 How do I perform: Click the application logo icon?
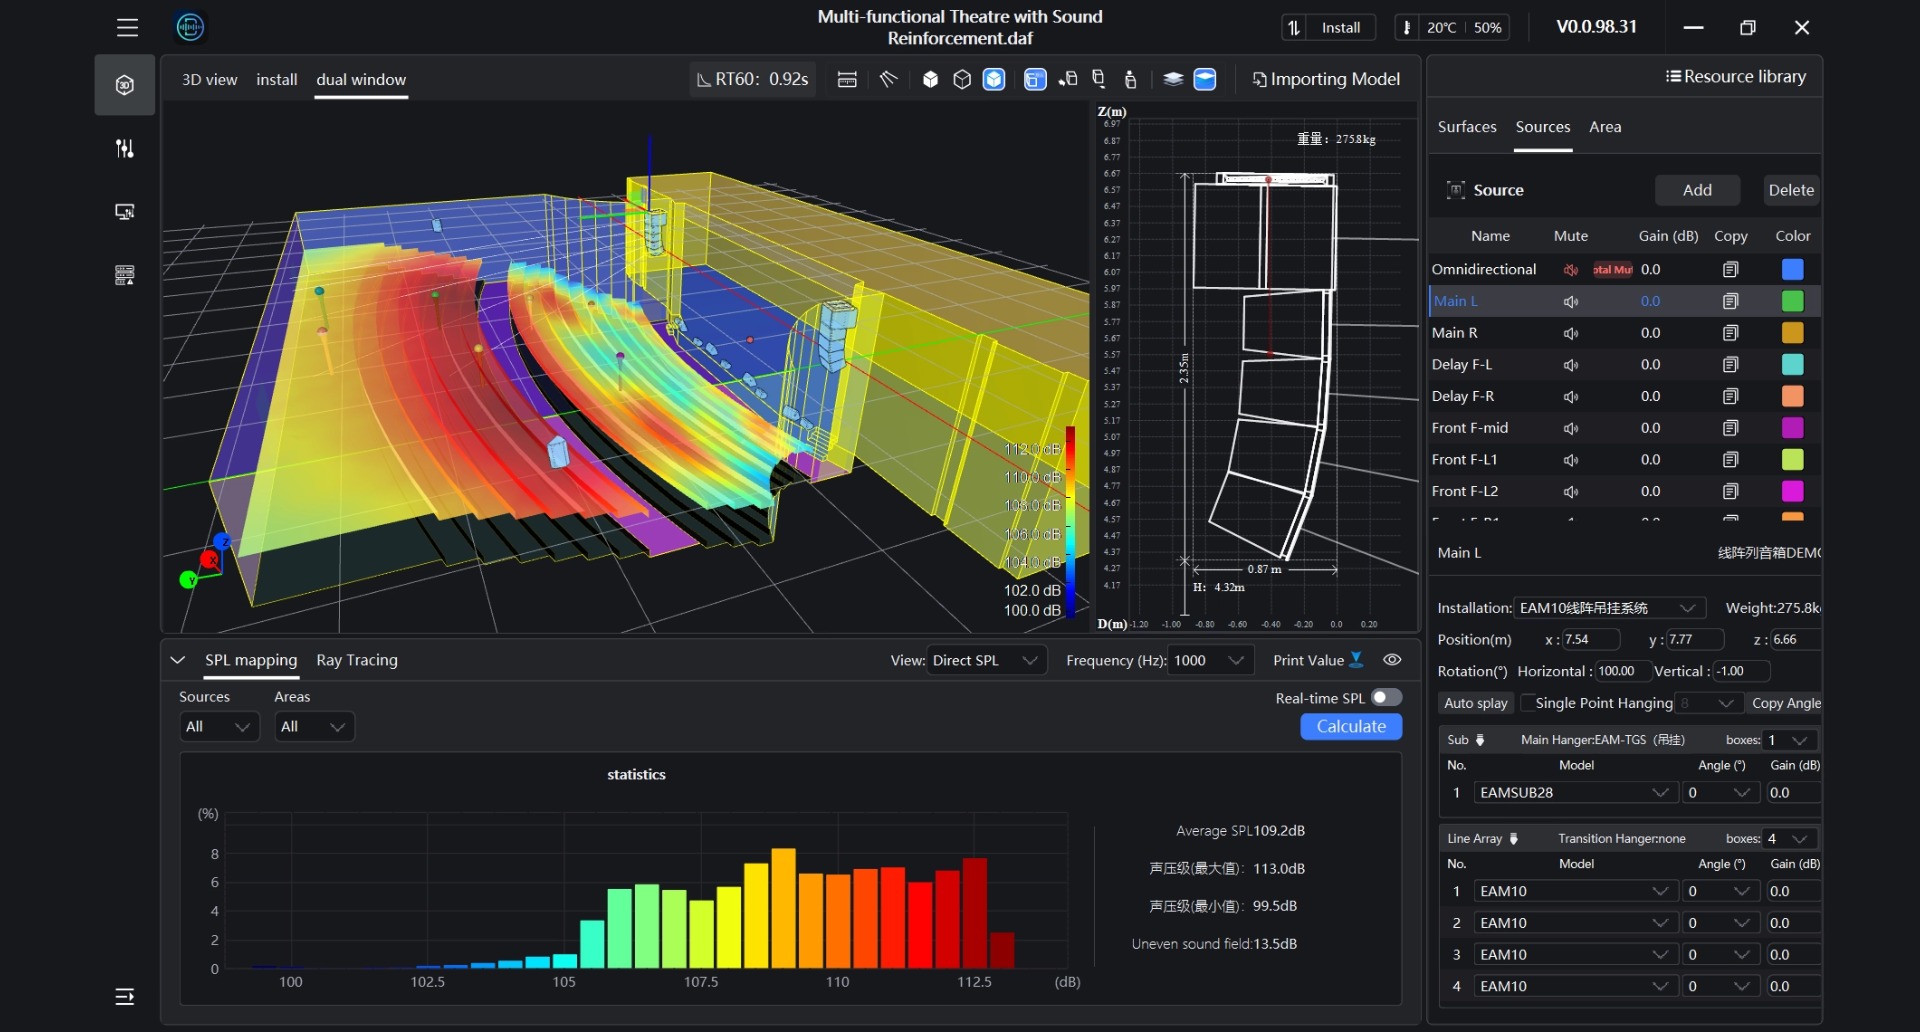click(190, 27)
